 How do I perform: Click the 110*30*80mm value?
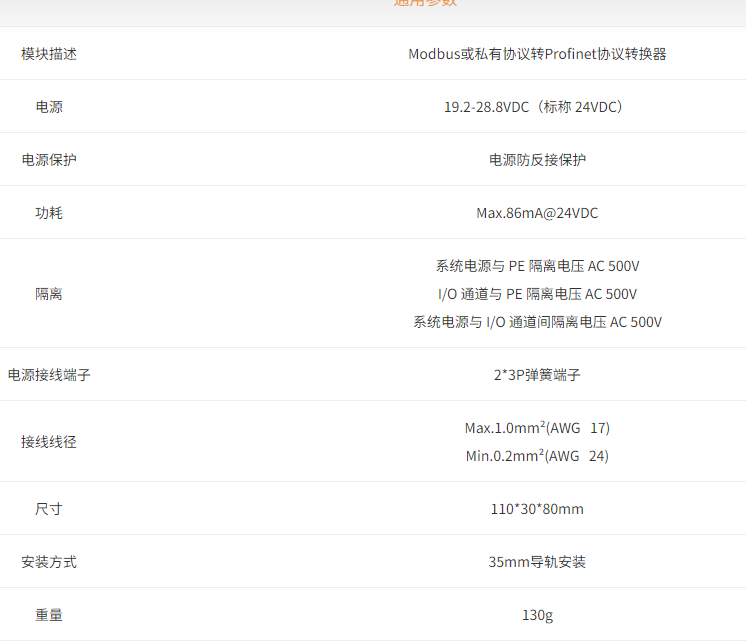coord(537,509)
